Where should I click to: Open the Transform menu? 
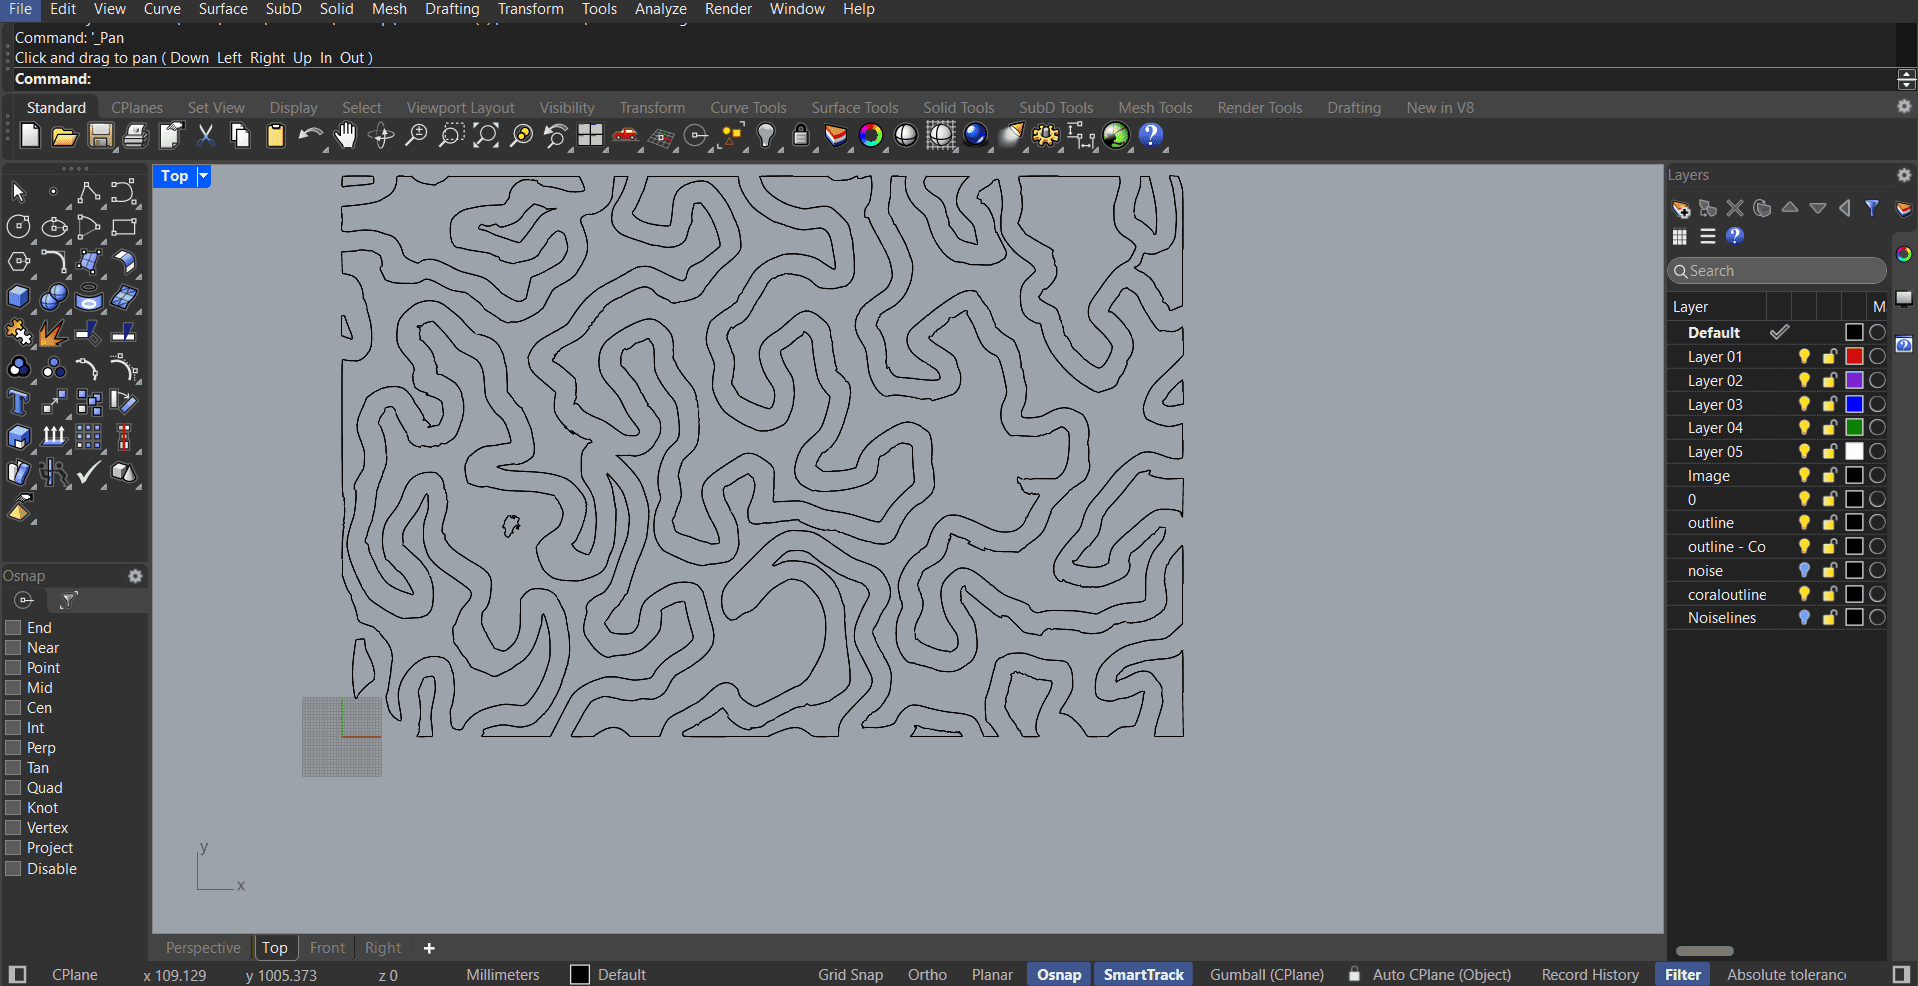click(x=530, y=9)
